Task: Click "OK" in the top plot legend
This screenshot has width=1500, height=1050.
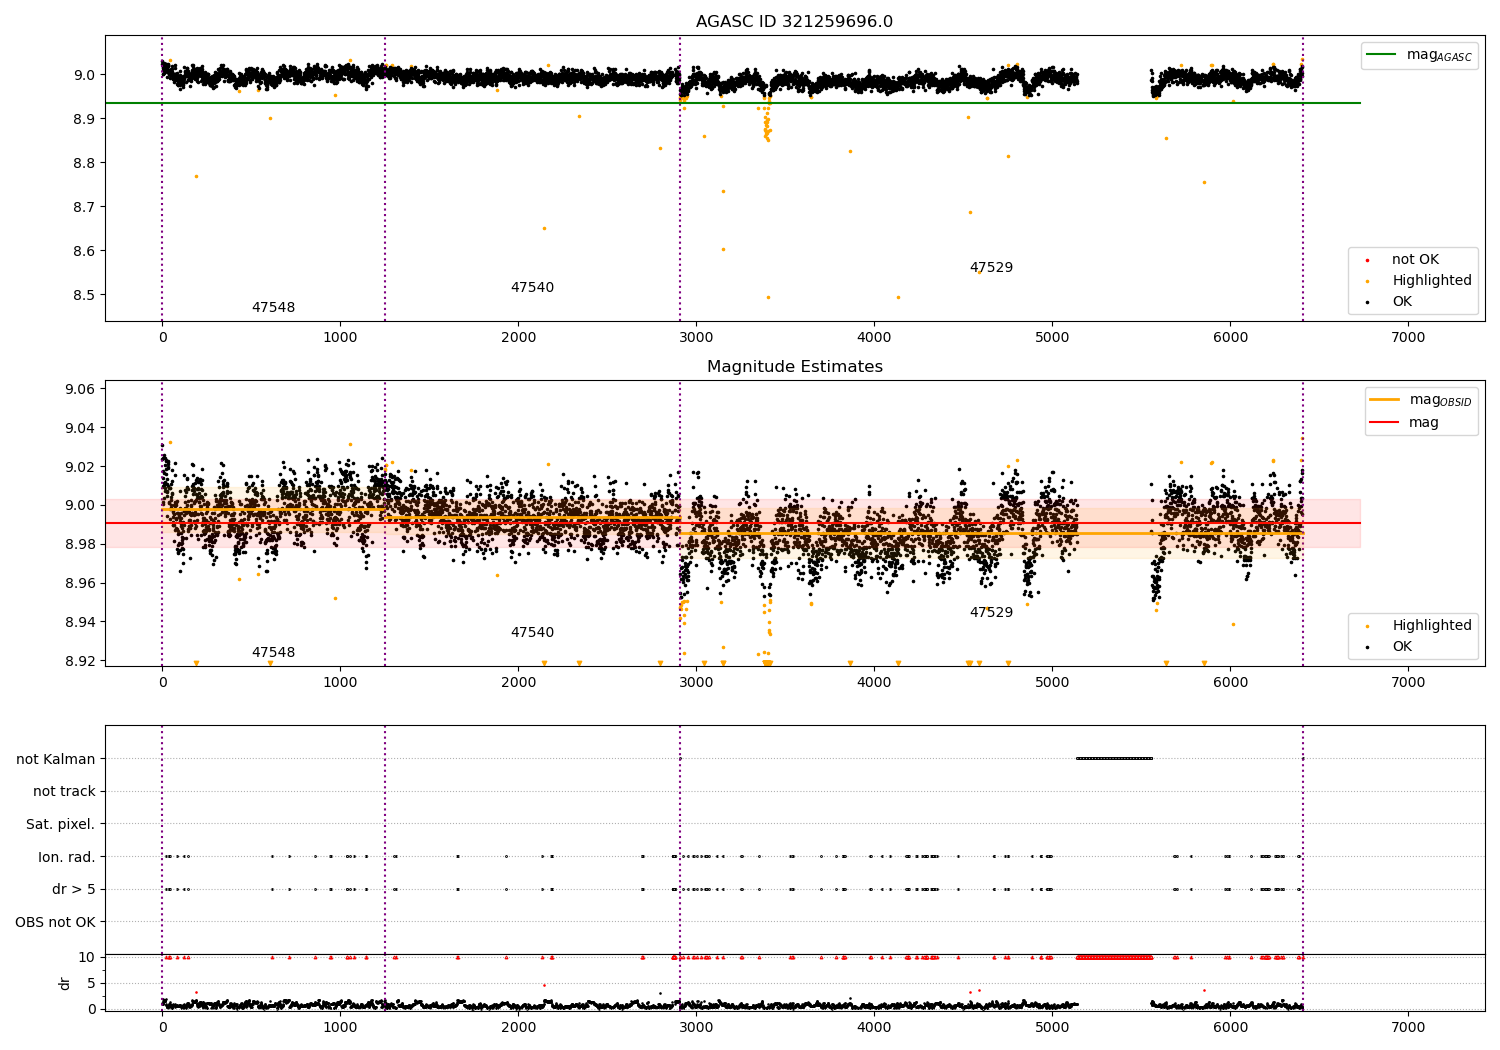Action: coord(1402,302)
